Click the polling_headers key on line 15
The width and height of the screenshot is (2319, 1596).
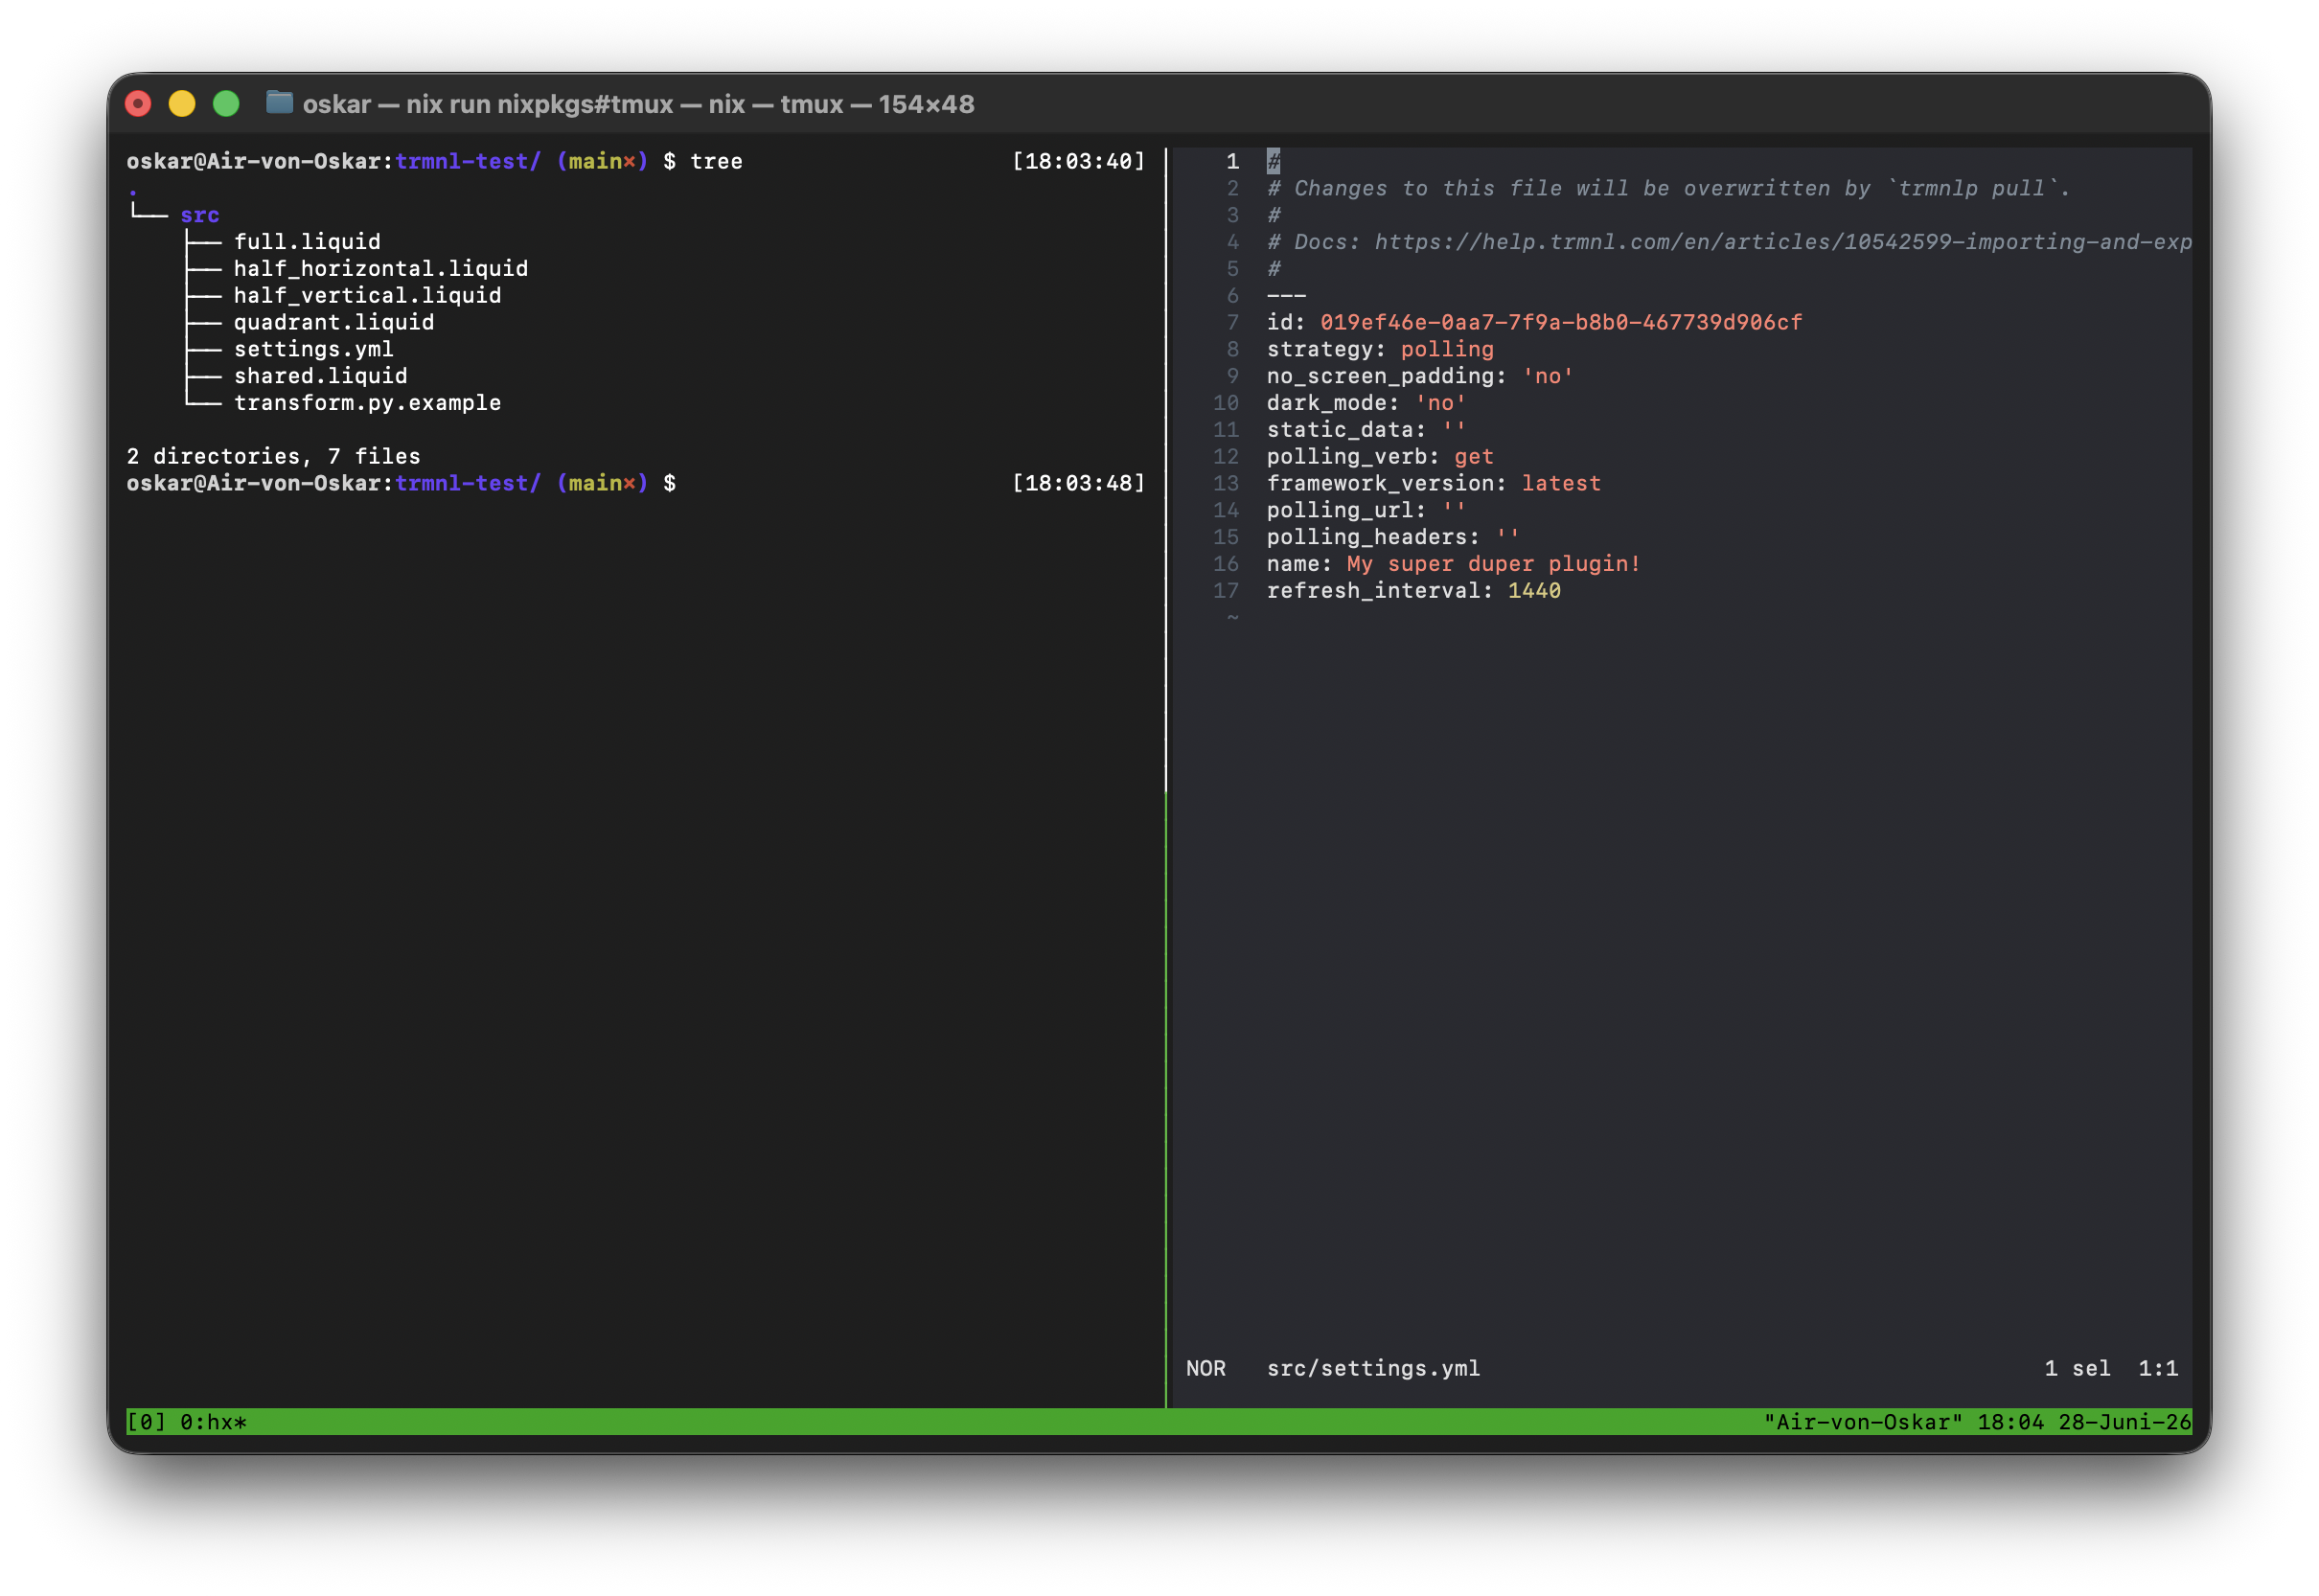1373,538
